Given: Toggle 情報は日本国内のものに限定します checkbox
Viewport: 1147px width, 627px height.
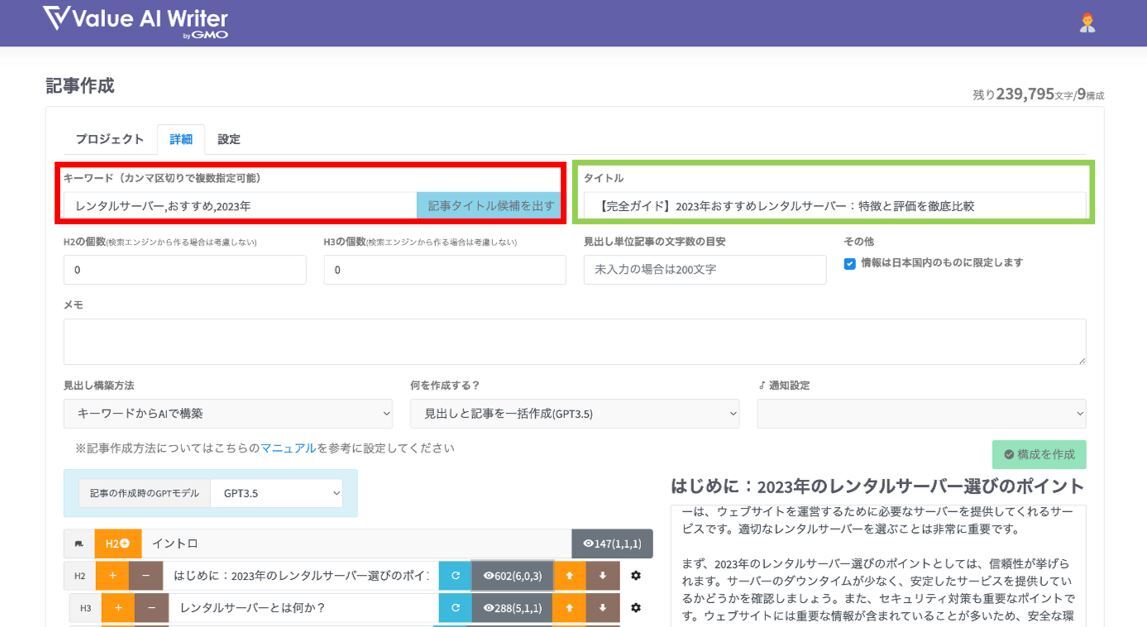Looking at the screenshot, I should click(x=849, y=263).
